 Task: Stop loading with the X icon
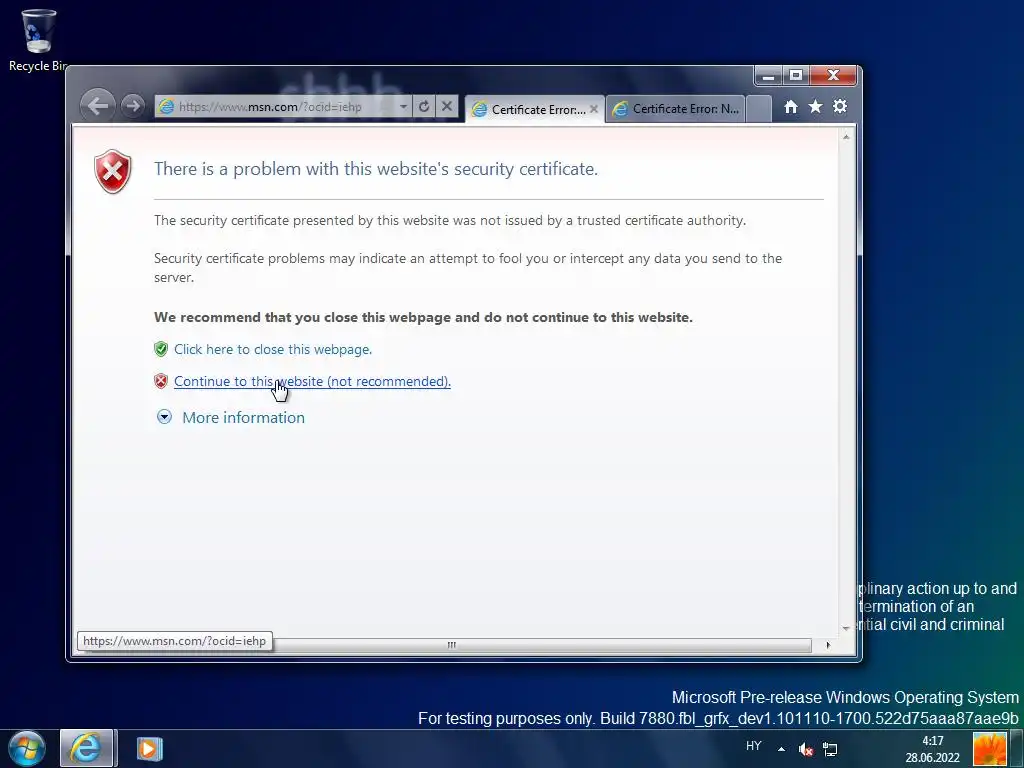coord(447,106)
